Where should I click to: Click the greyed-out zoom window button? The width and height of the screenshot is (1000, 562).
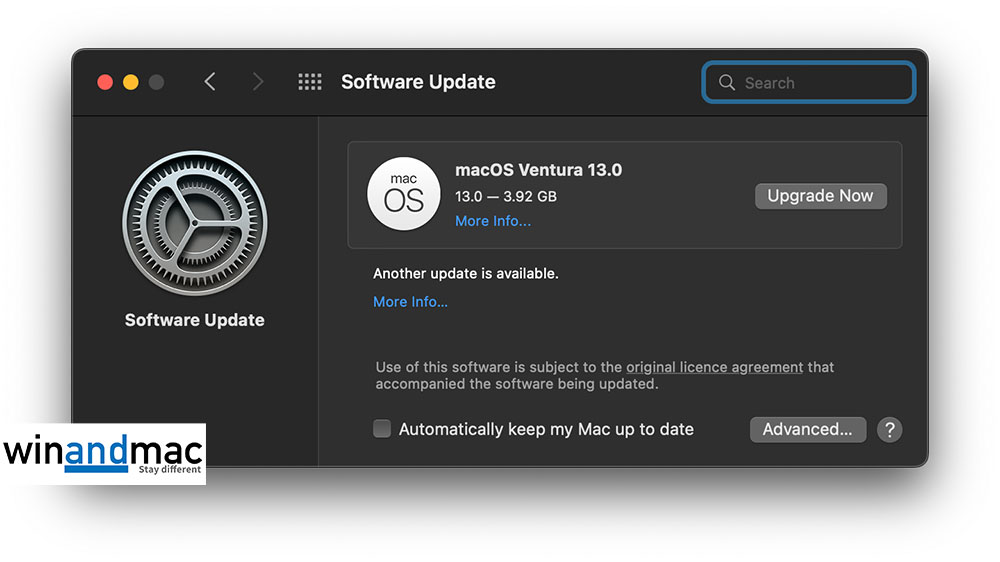[x=156, y=82]
